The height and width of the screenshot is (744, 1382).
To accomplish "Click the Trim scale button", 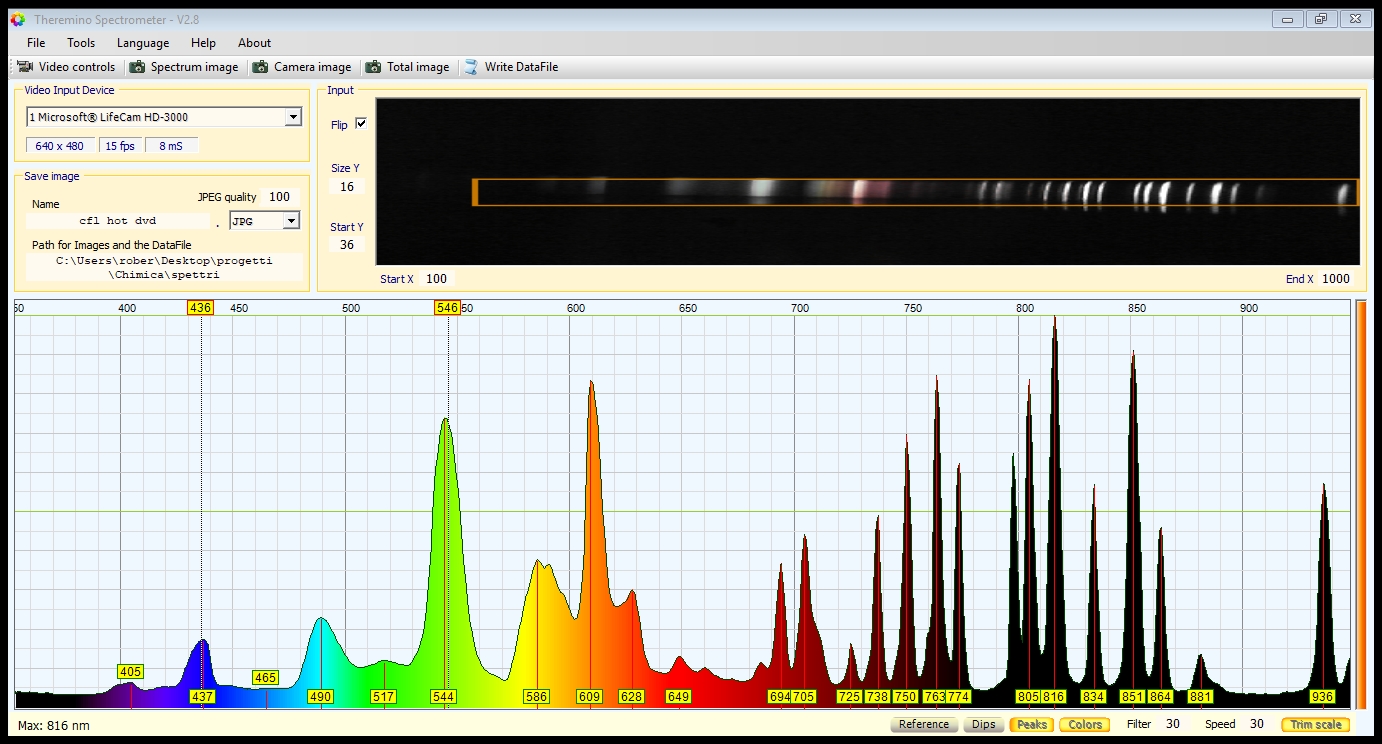I will pos(1315,724).
